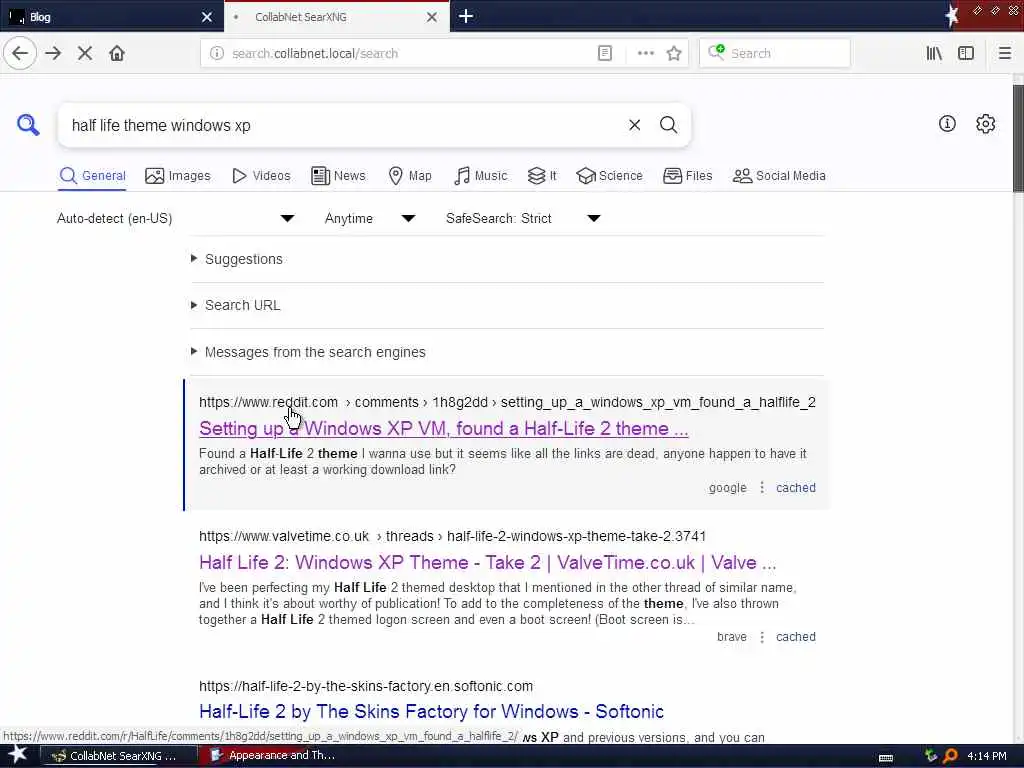
Task: Close the CollabNet SearXNG tab
Action: click(432, 17)
